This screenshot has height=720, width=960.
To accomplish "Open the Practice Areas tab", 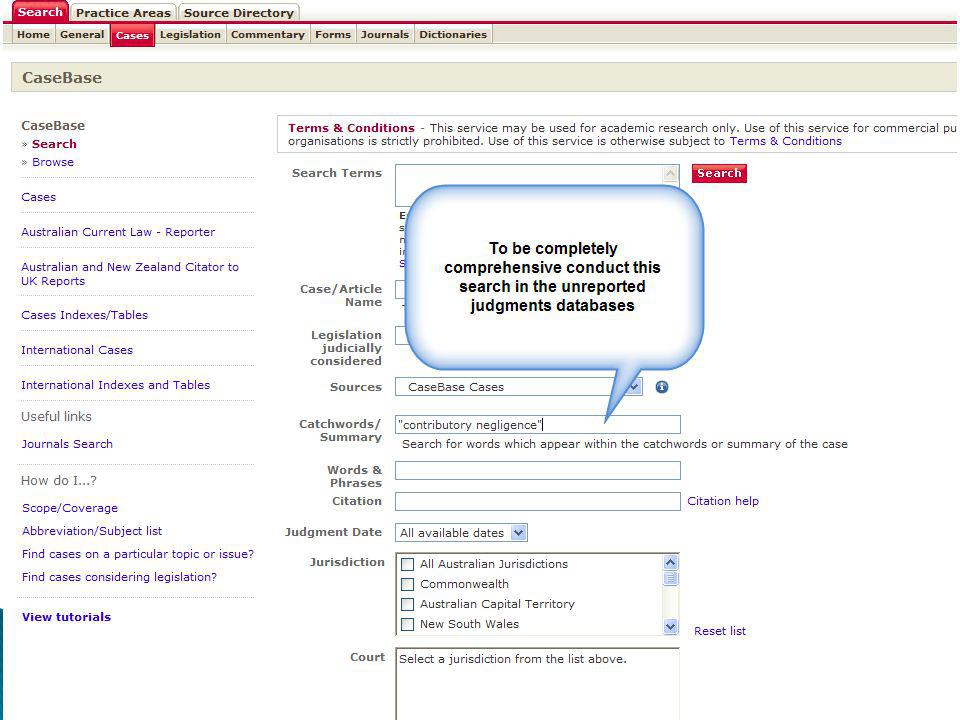I will pos(123,13).
